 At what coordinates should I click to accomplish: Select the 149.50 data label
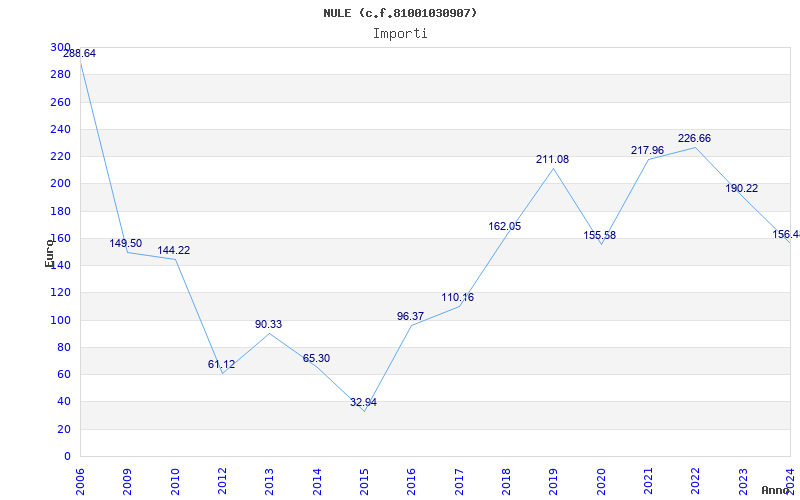(126, 243)
